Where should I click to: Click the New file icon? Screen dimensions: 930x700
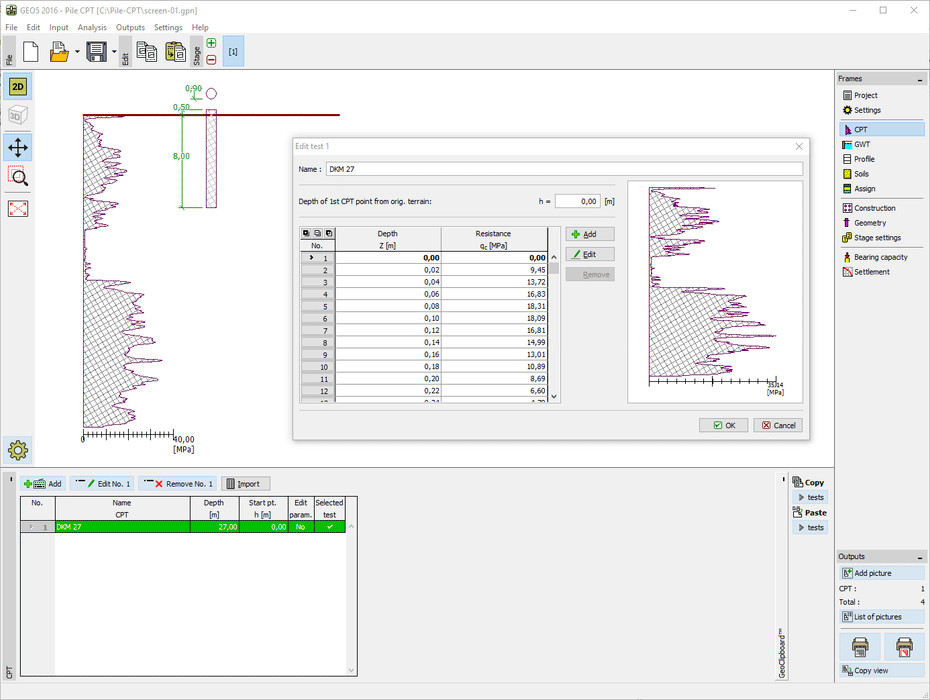(x=30, y=52)
